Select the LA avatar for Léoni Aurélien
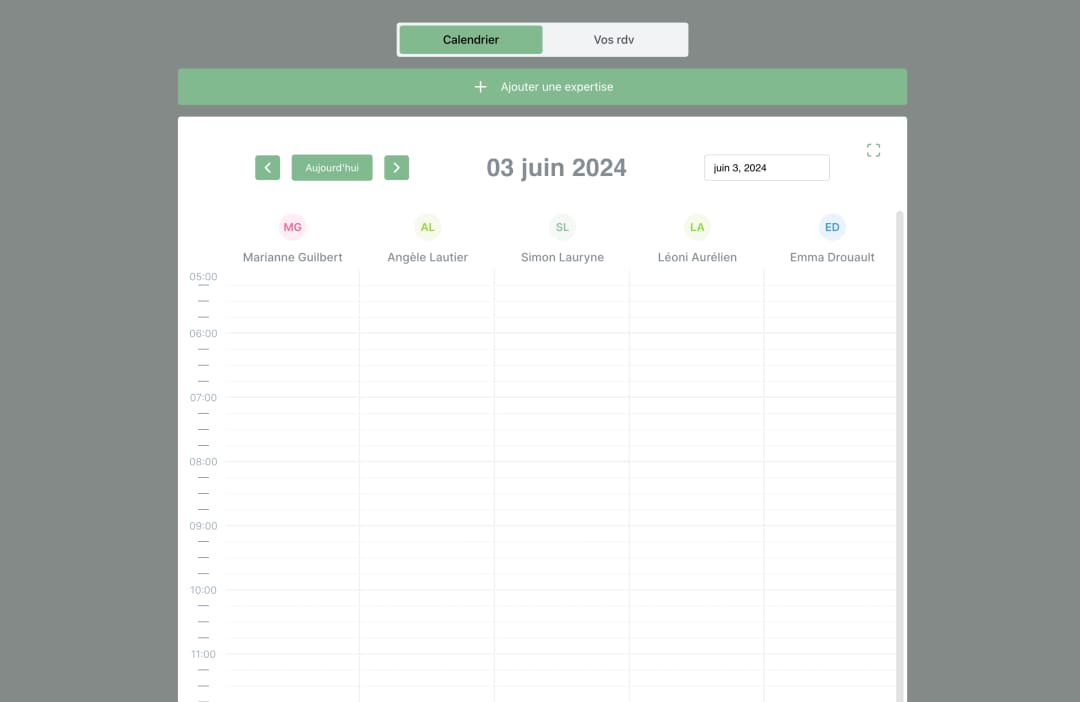1080x702 pixels. [697, 227]
